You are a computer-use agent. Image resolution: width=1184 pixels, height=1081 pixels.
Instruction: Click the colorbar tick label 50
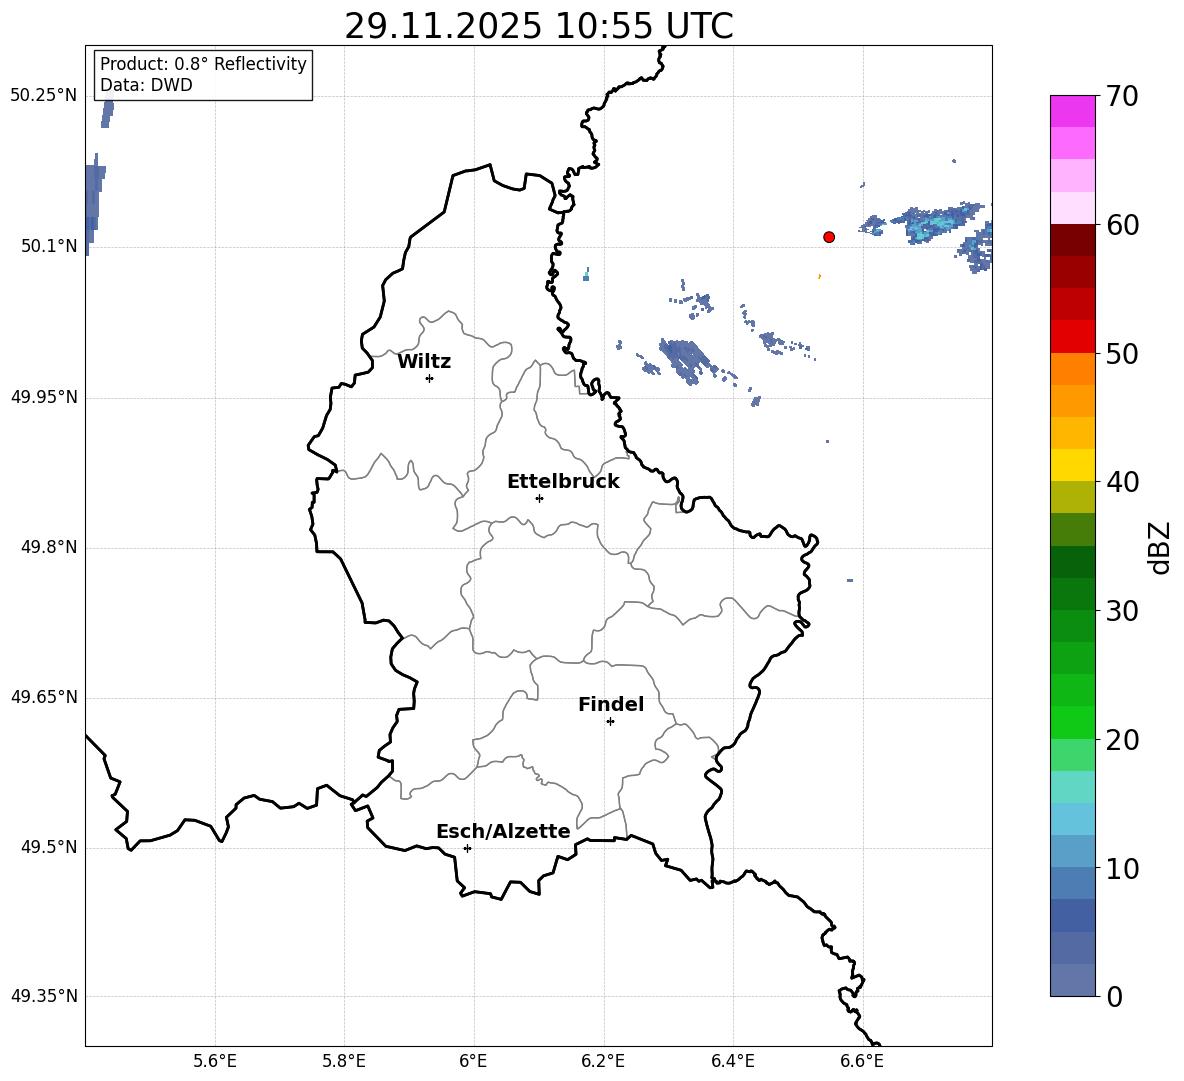1122,353
